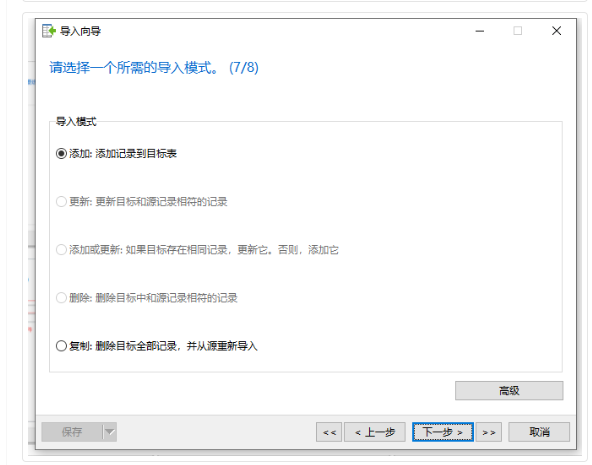
Task: Choose the 添加或更新 radio option
Action: [197, 249]
